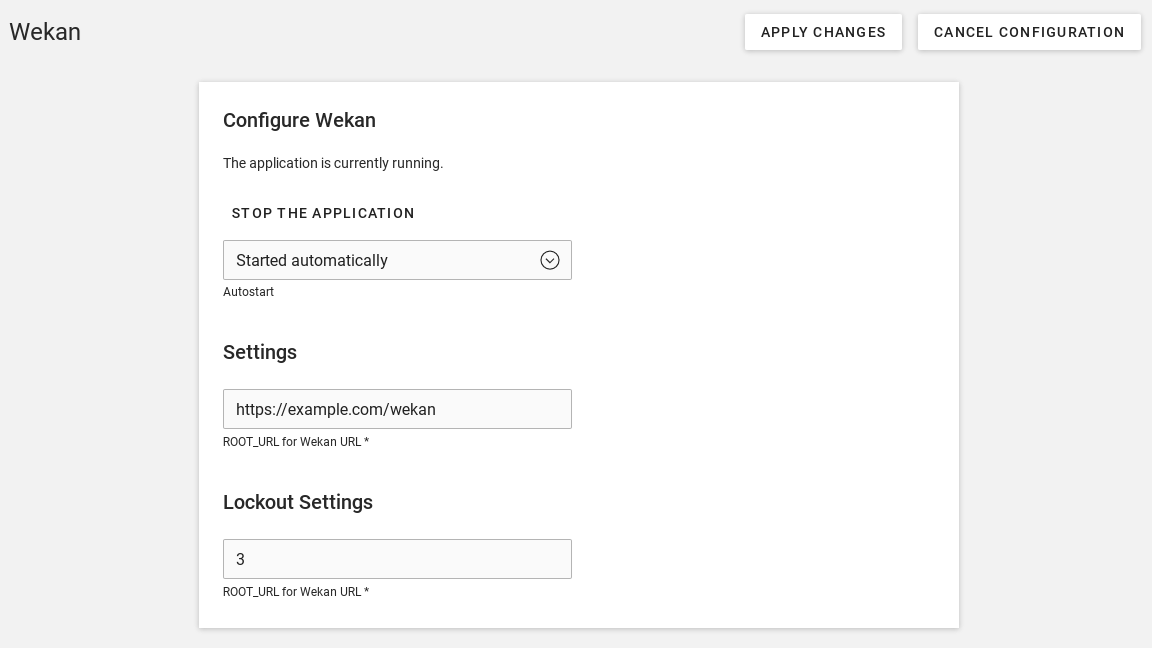
Task: Change the Autostart setting from Started automatically
Action: pos(397,260)
